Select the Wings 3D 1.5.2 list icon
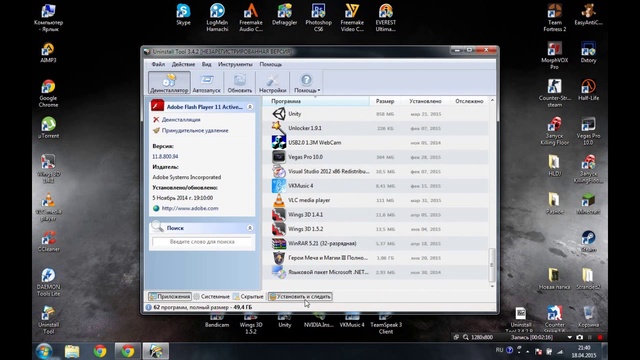The height and width of the screenshot is (360, 640). click(279, 229)
